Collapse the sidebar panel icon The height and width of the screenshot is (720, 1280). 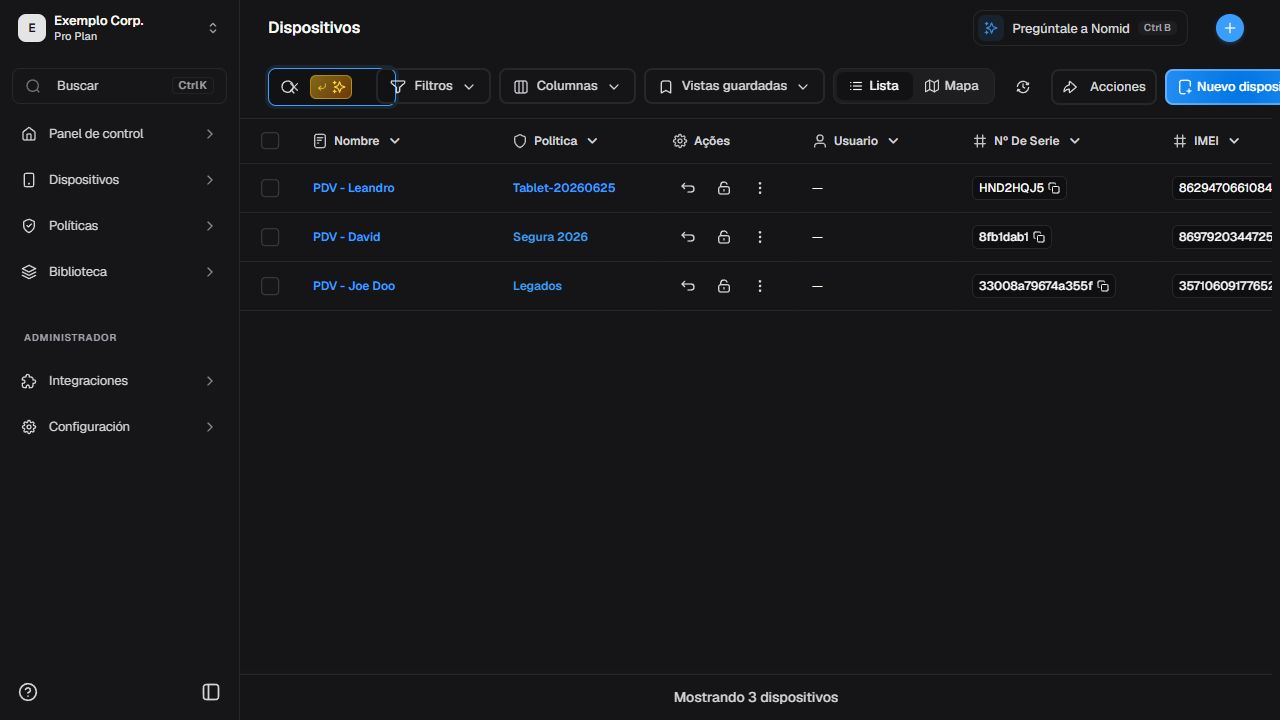point(211,692)
